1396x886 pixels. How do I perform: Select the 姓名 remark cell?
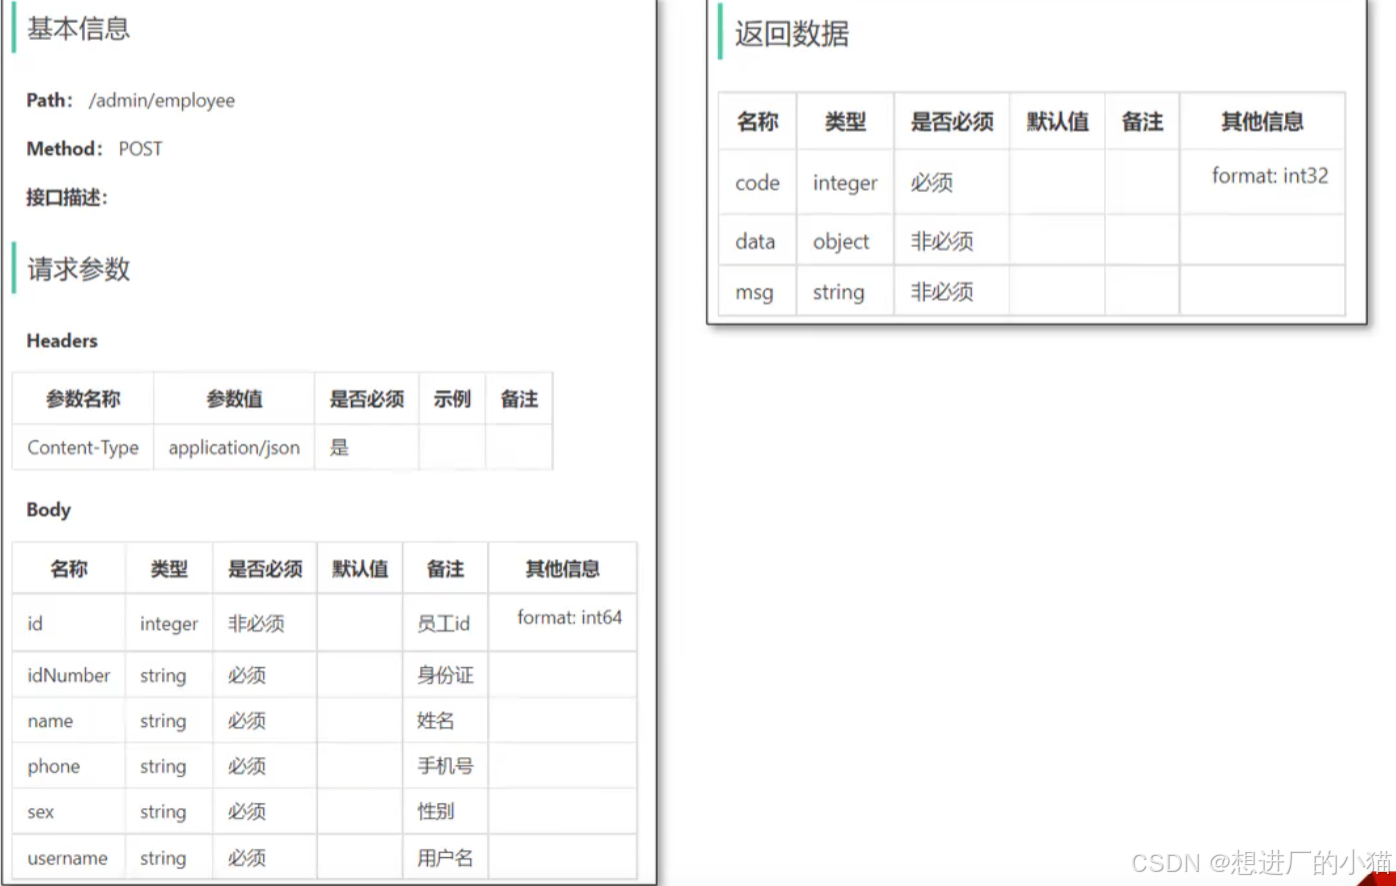click(x=445, y=721)
